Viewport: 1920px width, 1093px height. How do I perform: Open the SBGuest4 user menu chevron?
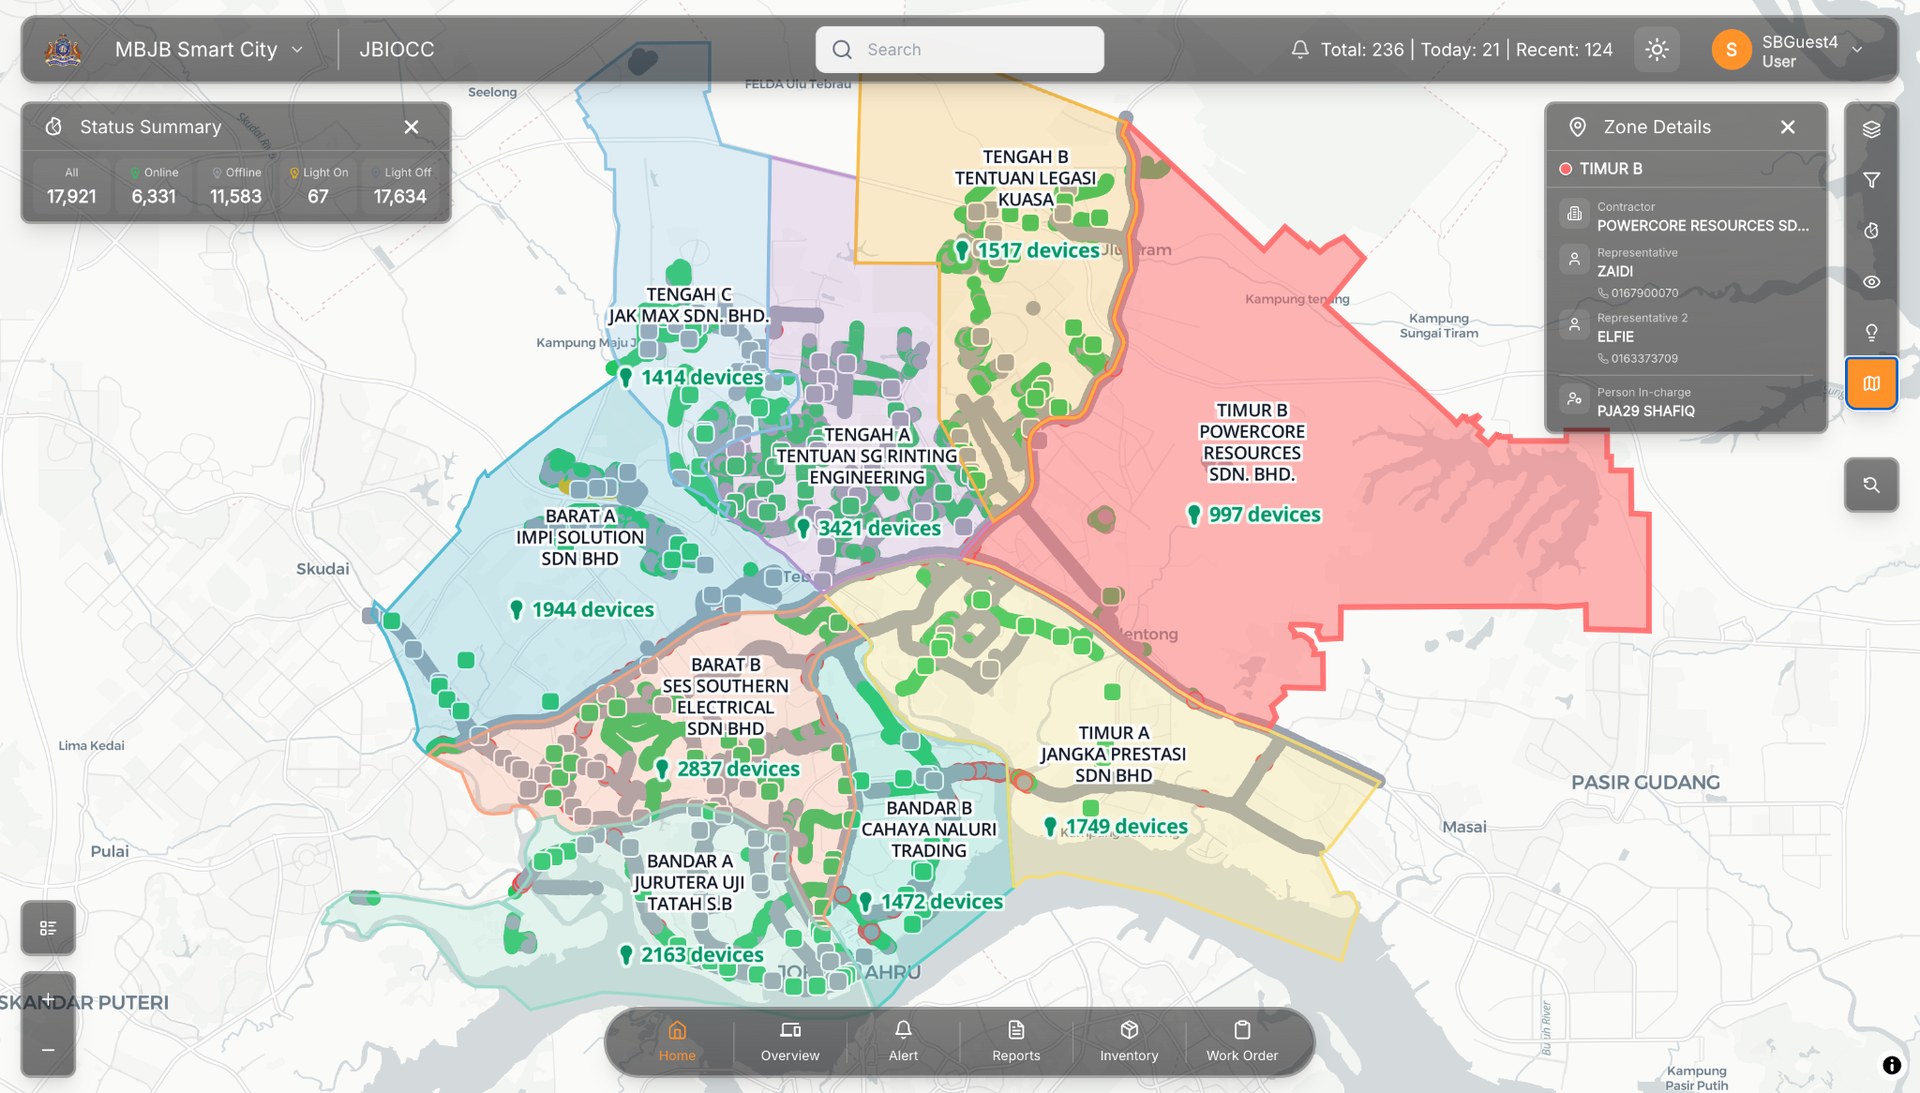[x=1857, y=49]
